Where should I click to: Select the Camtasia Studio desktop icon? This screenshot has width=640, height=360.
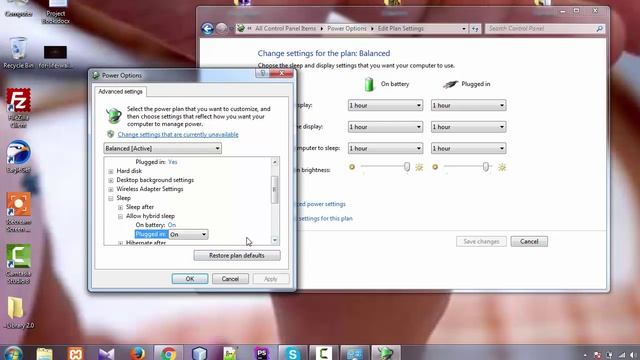coord(18,264)
